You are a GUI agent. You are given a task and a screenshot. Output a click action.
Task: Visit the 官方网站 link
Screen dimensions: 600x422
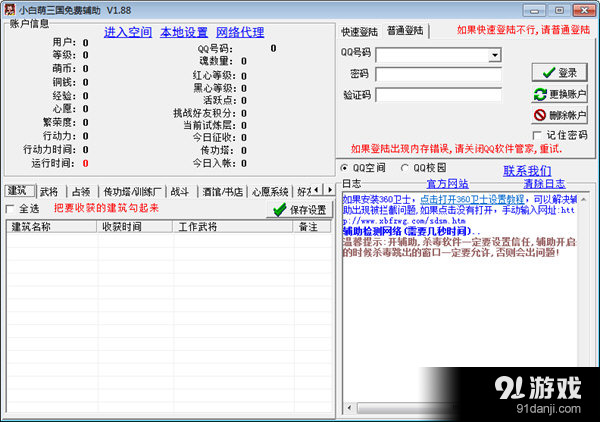(447, 184)
